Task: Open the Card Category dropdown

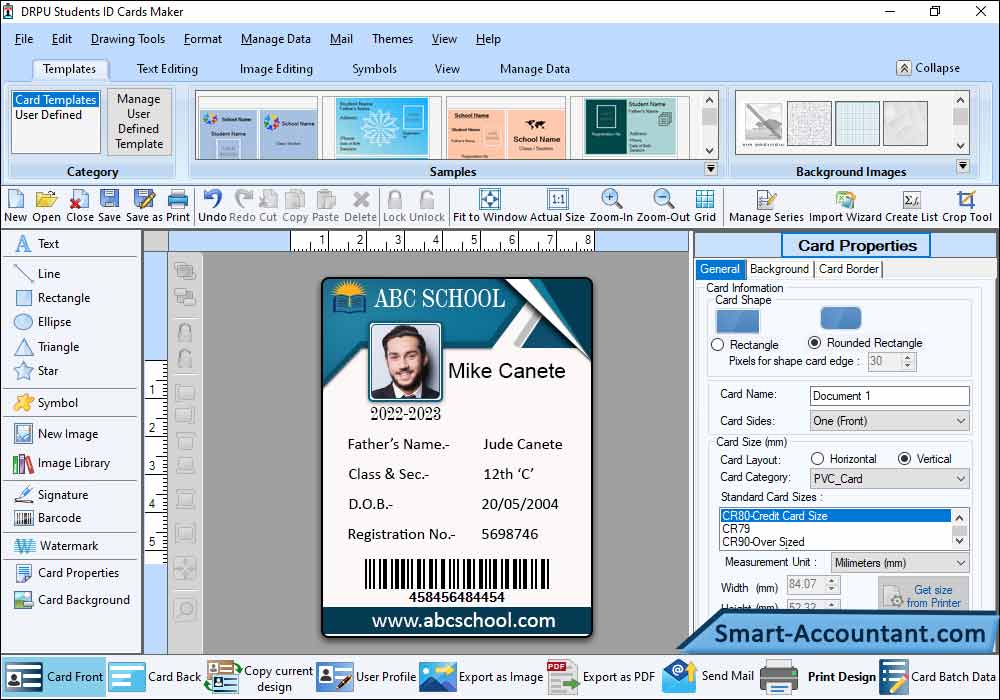Action: tap(889, 479)
